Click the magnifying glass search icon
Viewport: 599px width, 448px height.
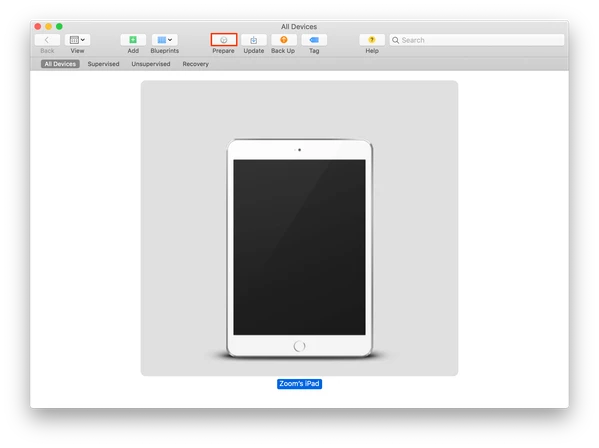[395, 40]
